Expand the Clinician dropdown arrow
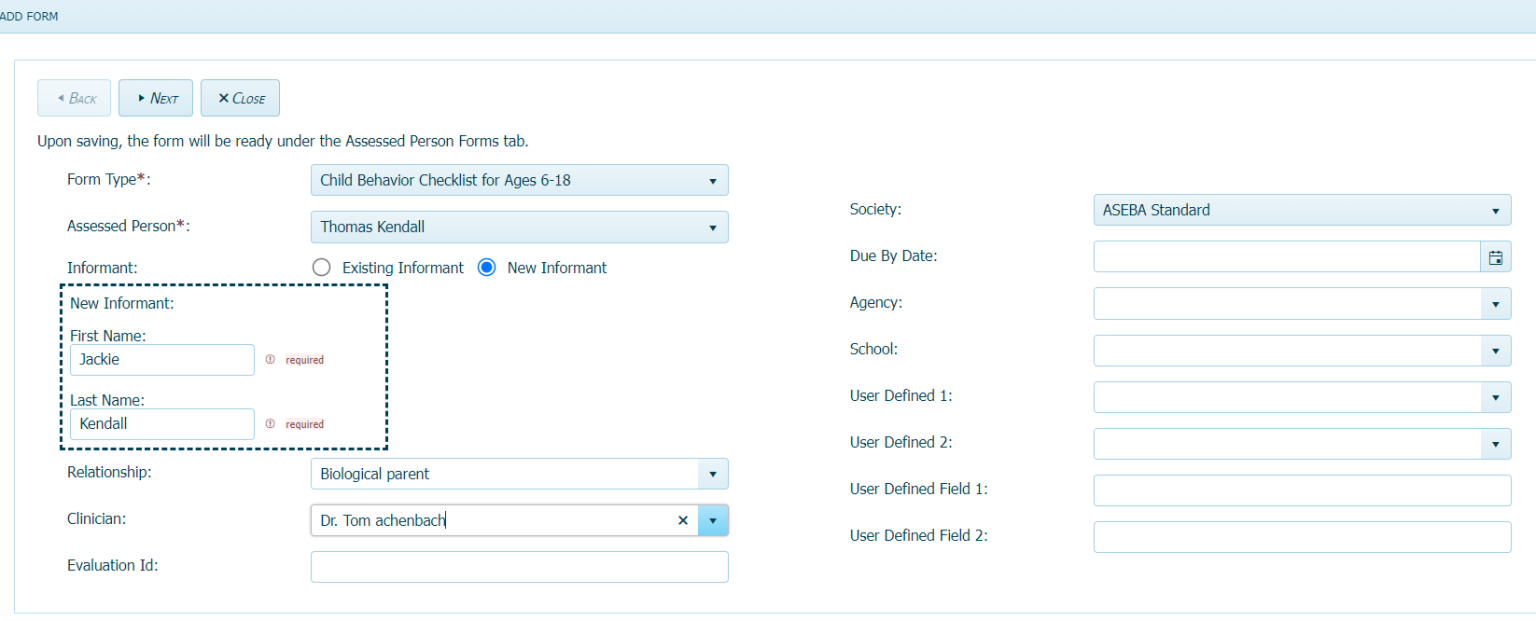 (713, 520)
